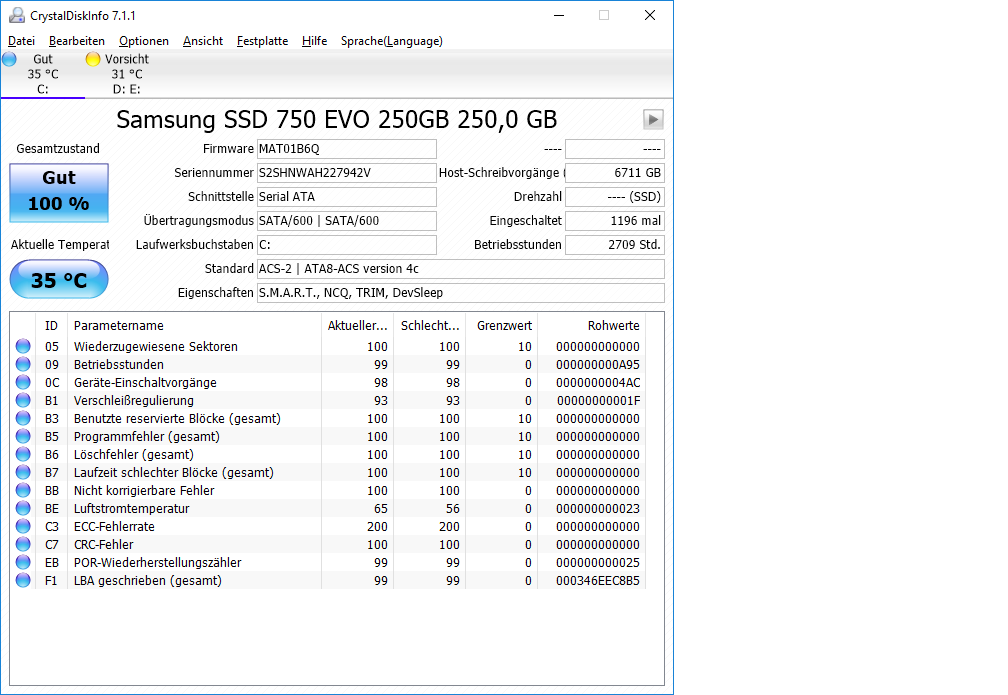The image size is (1008, 695).
Task: Click the Eingeschaltet value 1196 mal
Action: coord(615,221)
